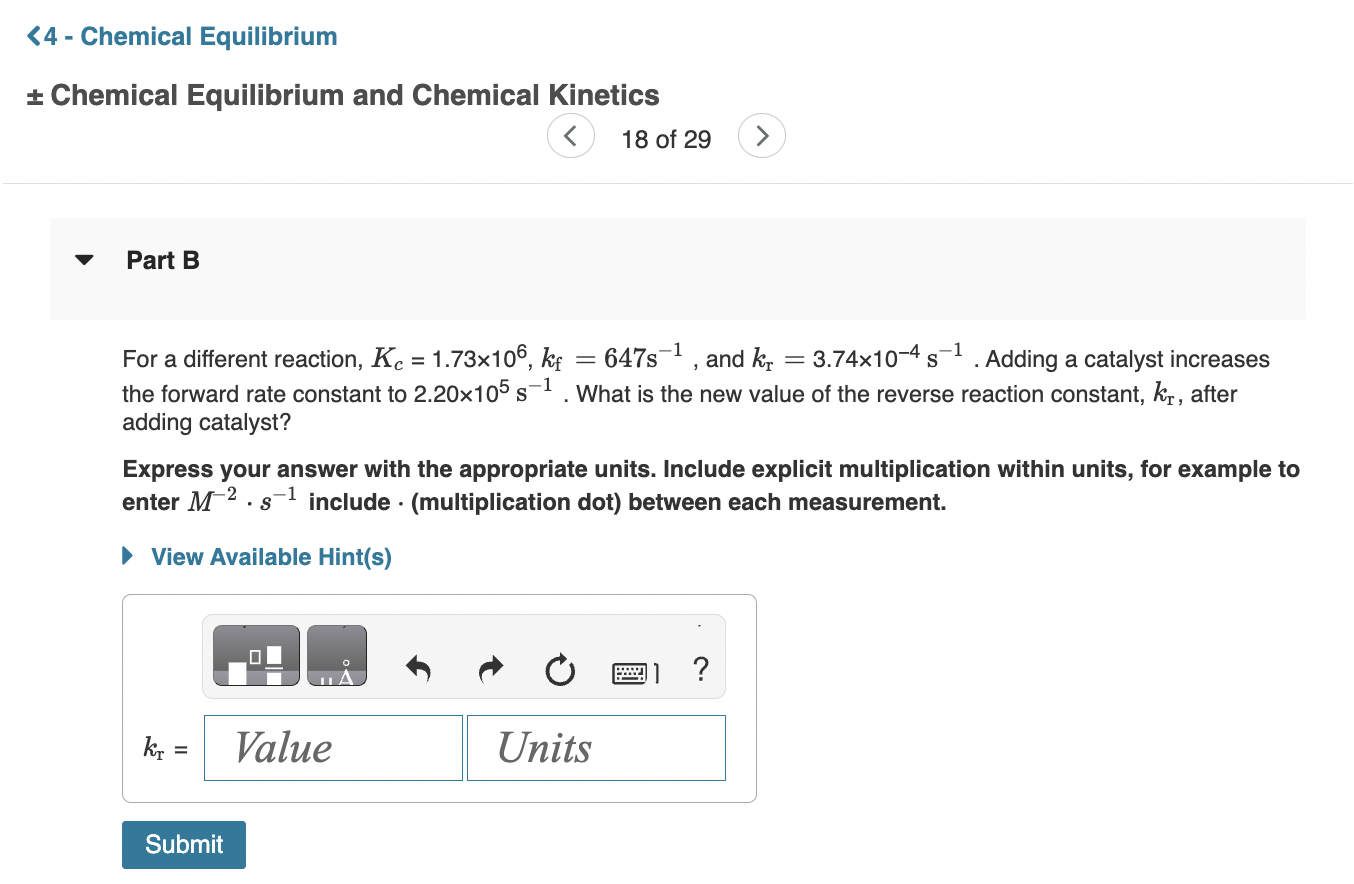Open the next question with the right chevron
The width and height of the screenshot is (1354, 884).
762,135
